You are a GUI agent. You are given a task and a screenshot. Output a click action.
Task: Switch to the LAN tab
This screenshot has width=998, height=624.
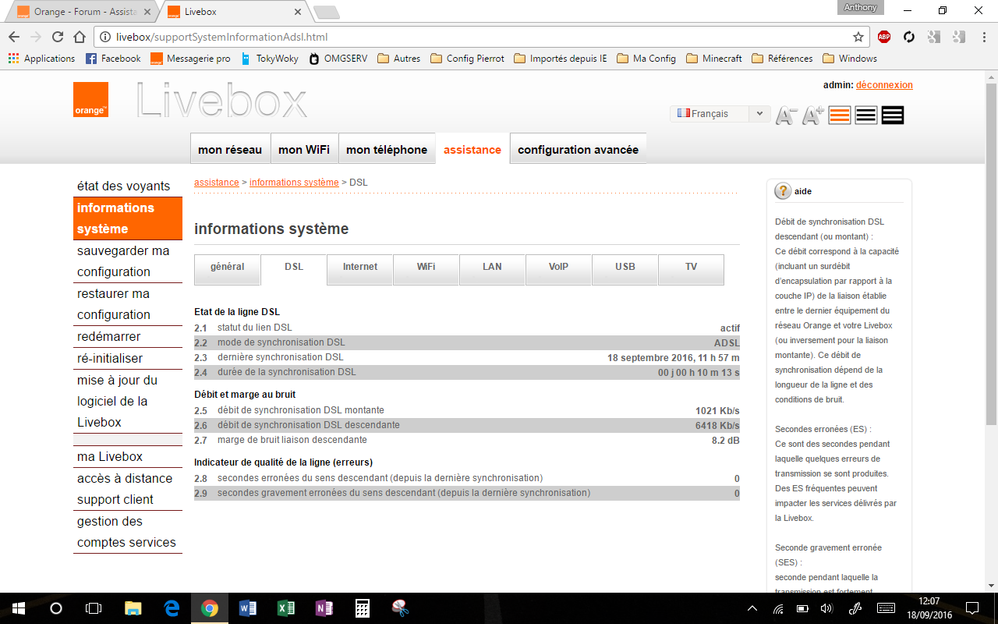[492, 269]
